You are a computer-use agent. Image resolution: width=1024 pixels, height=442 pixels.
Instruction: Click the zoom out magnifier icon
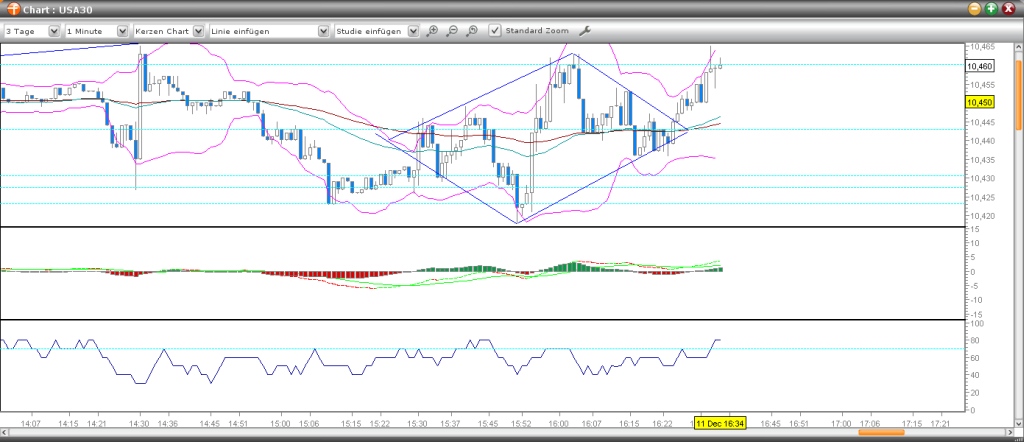[452, 31]
